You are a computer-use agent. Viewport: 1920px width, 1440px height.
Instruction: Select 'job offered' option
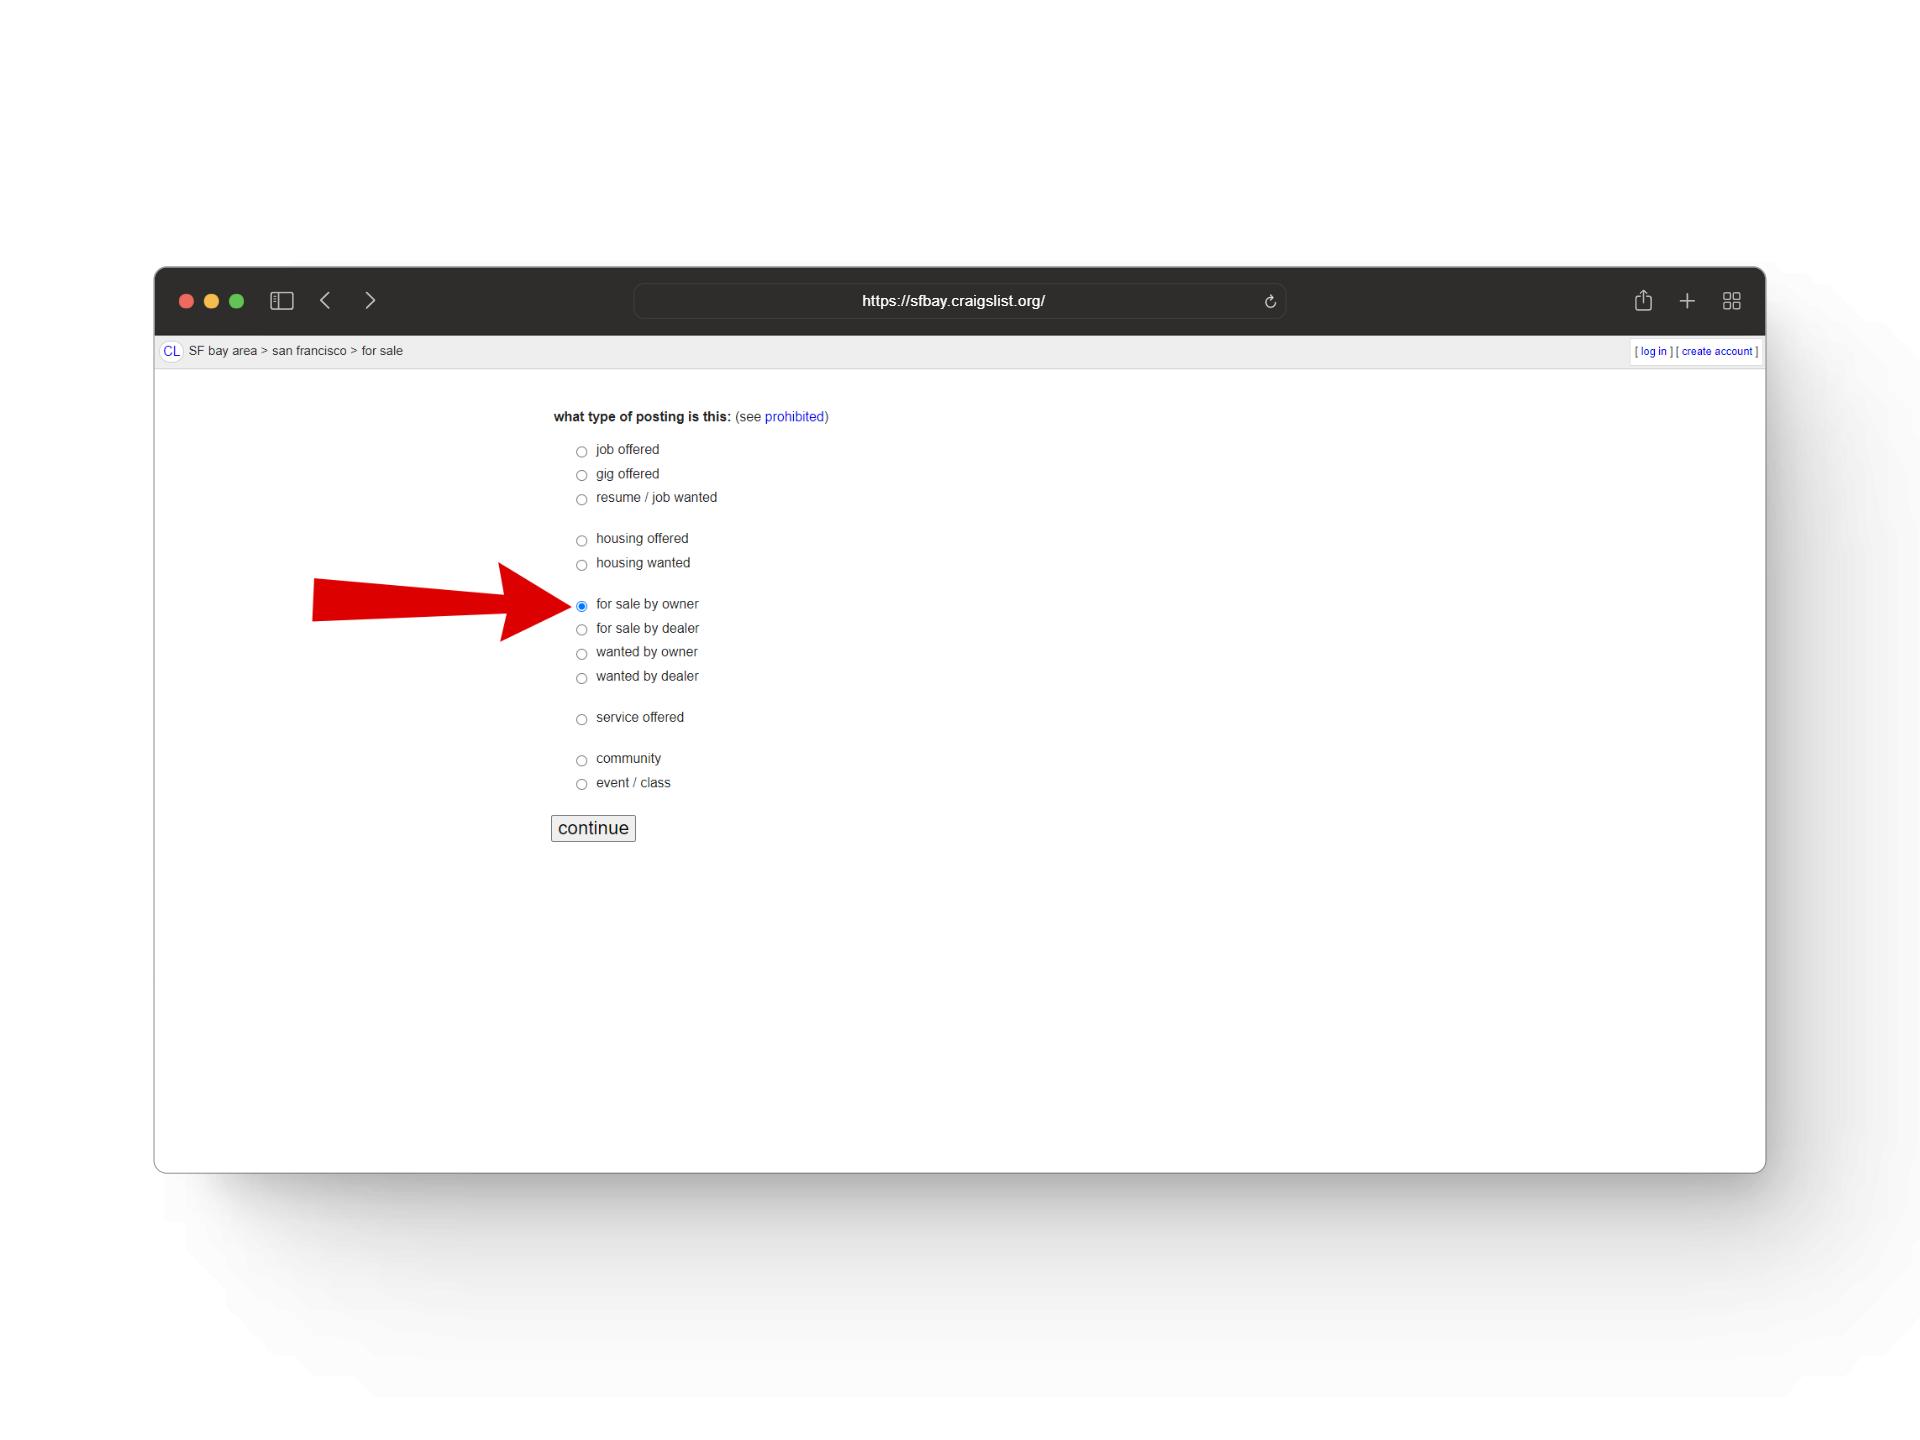(581, 449)
